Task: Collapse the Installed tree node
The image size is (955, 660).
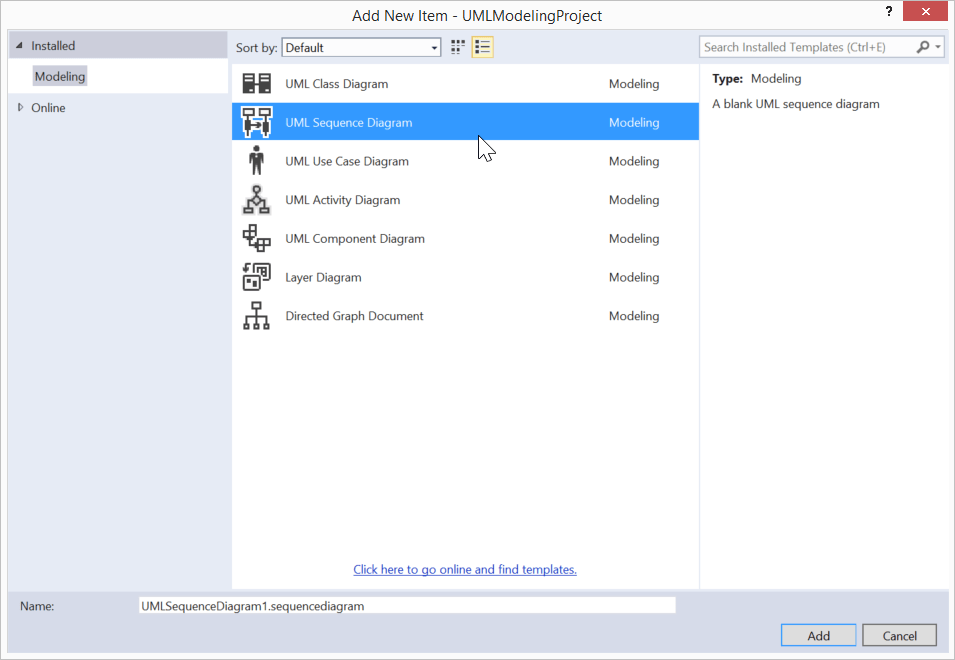Action: tap(19, 46)
